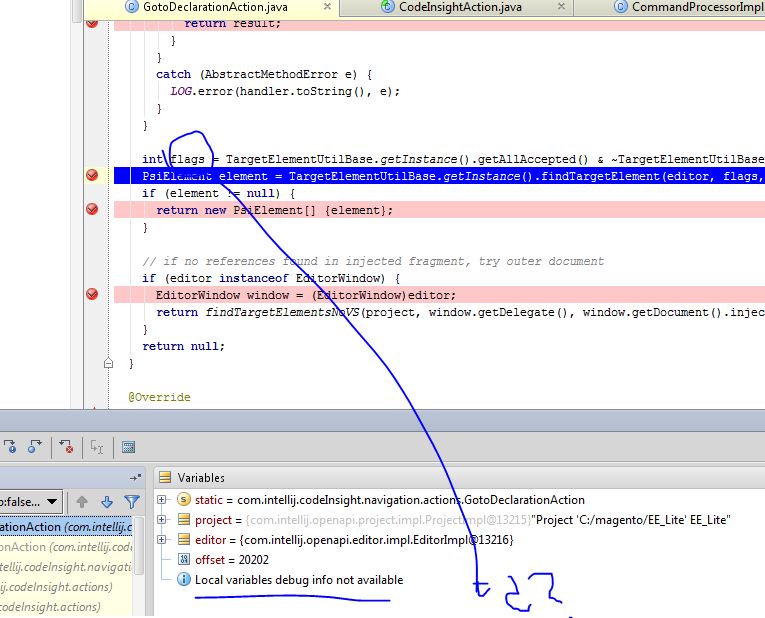This screenshot has height=618, width=765.
Task: Click the Frames panel hide/restore layout icon
Action: click(136, 478)
